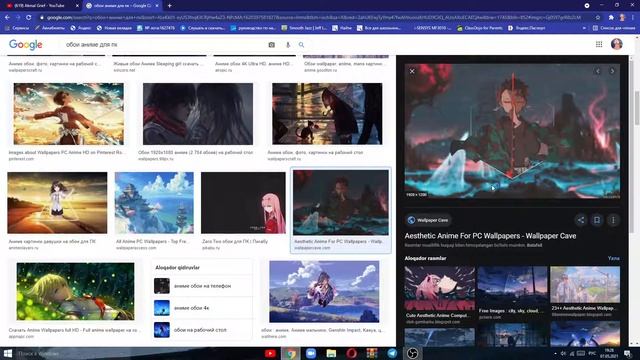Start voice search with microphone icon

point(287,44)
